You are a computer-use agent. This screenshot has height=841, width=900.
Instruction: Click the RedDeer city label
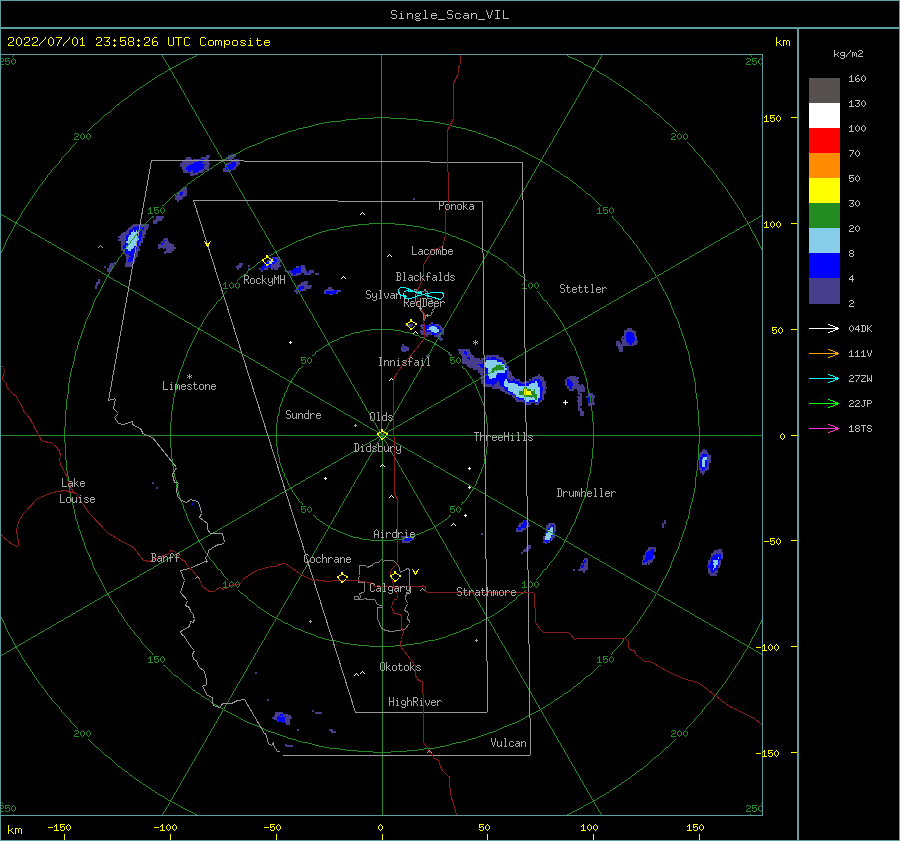(424, 303)
